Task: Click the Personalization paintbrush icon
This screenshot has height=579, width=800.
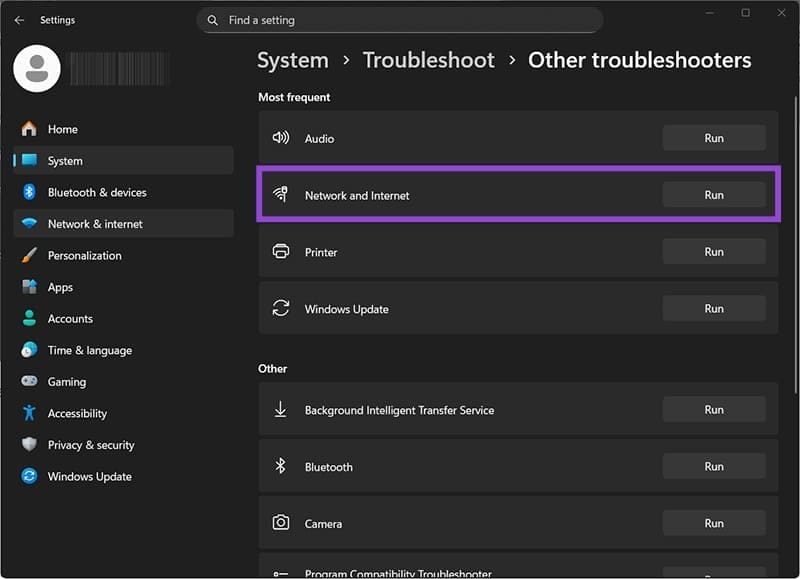Action: click(x=29, y=255)
